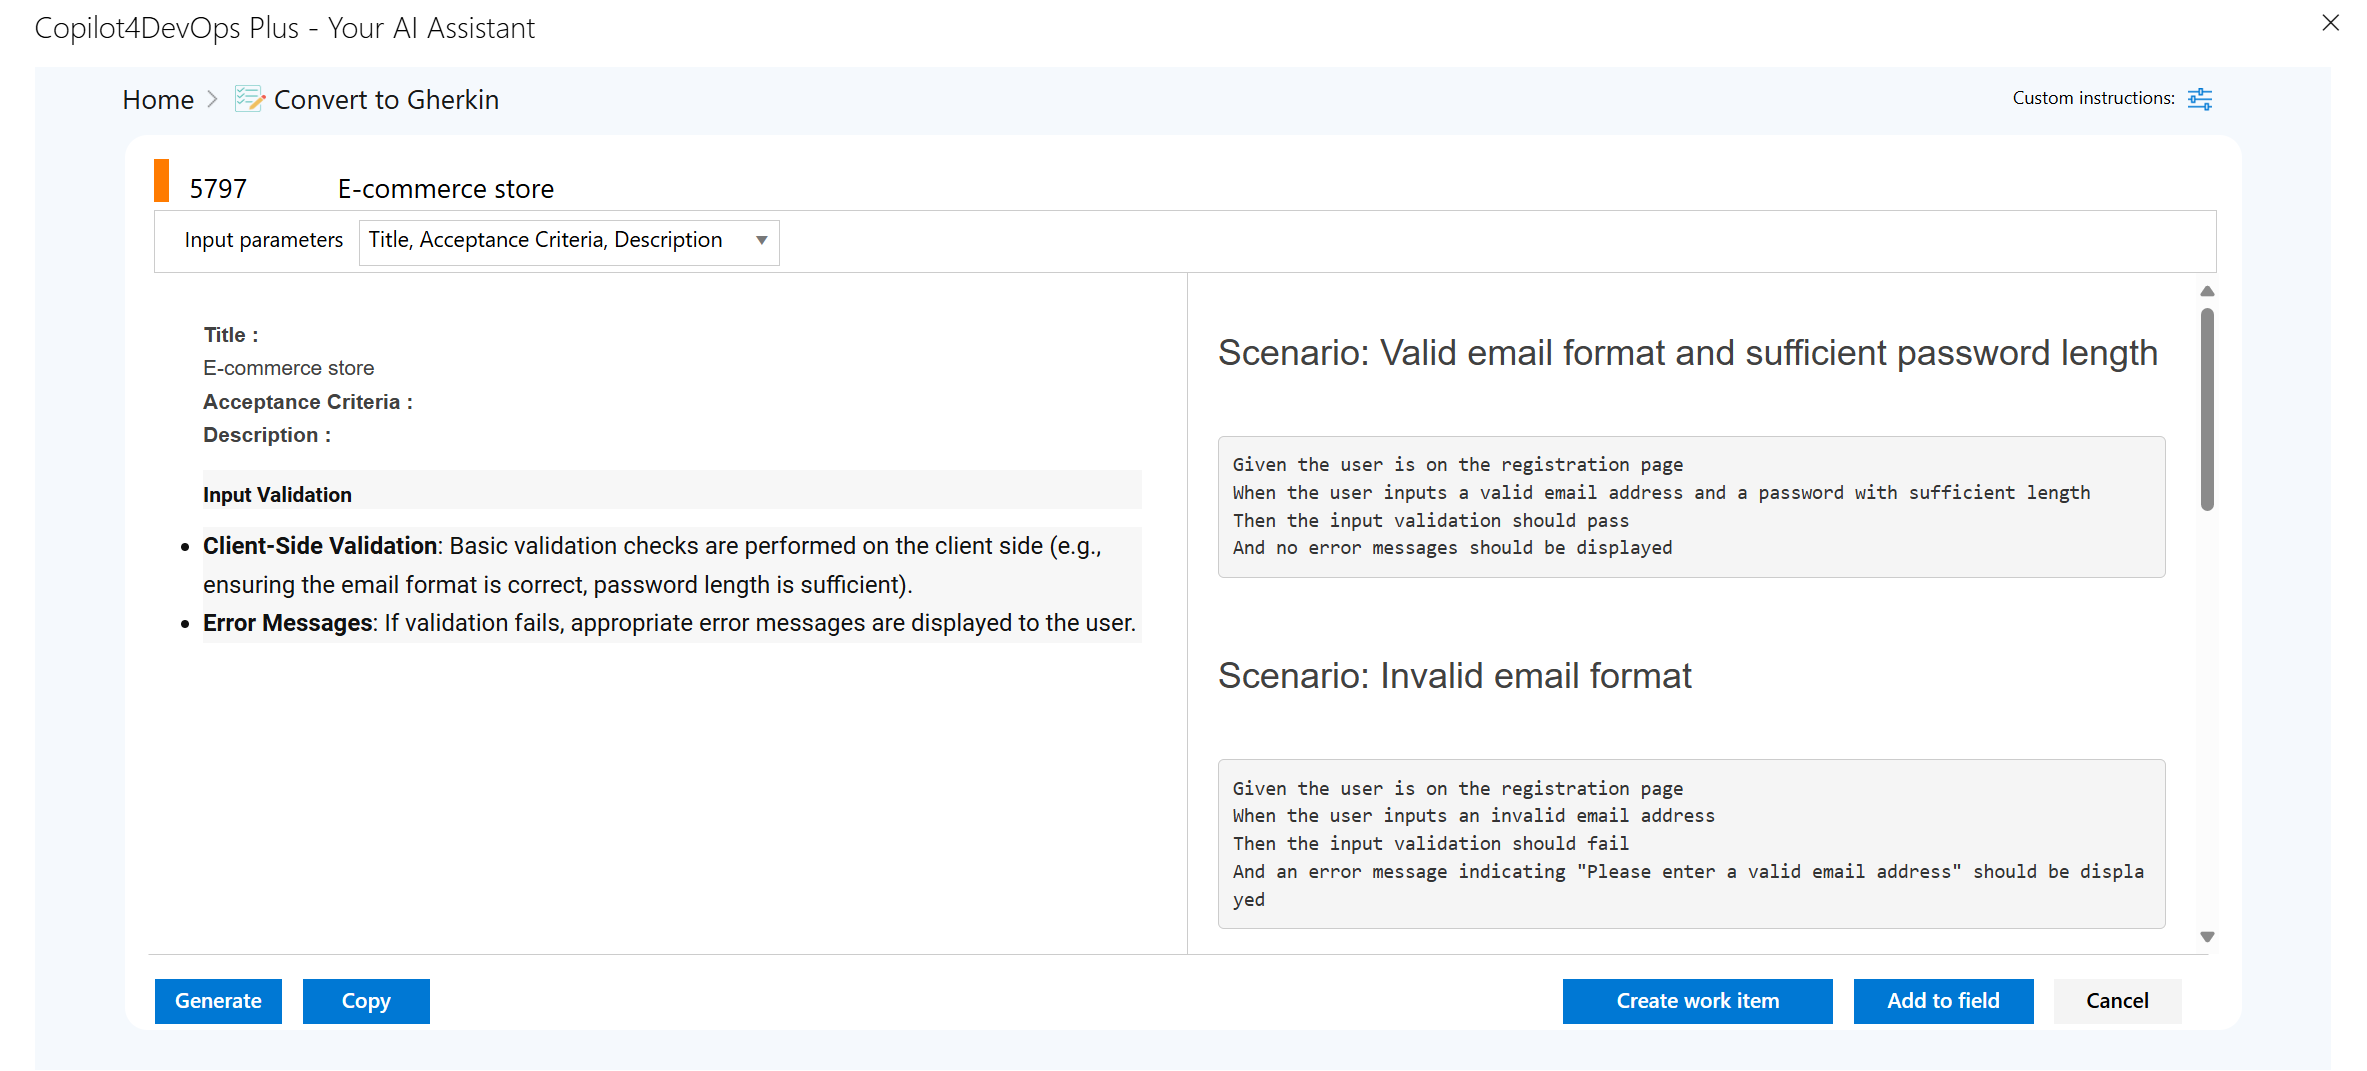
Task: Copy the generated Gherkin output
Action: [366, 1001]
